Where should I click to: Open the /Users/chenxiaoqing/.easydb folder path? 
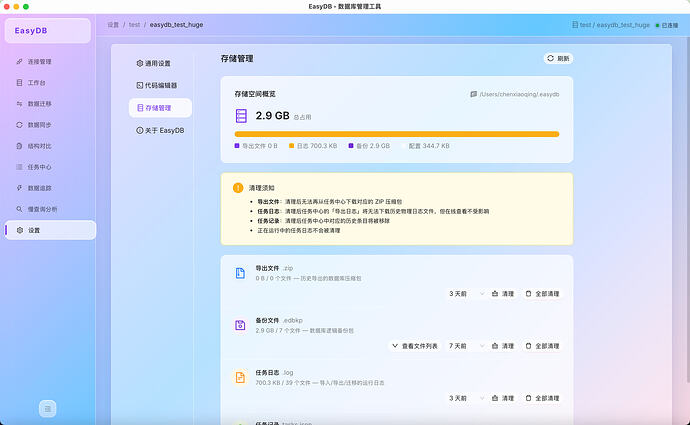(x=515, y=94)
